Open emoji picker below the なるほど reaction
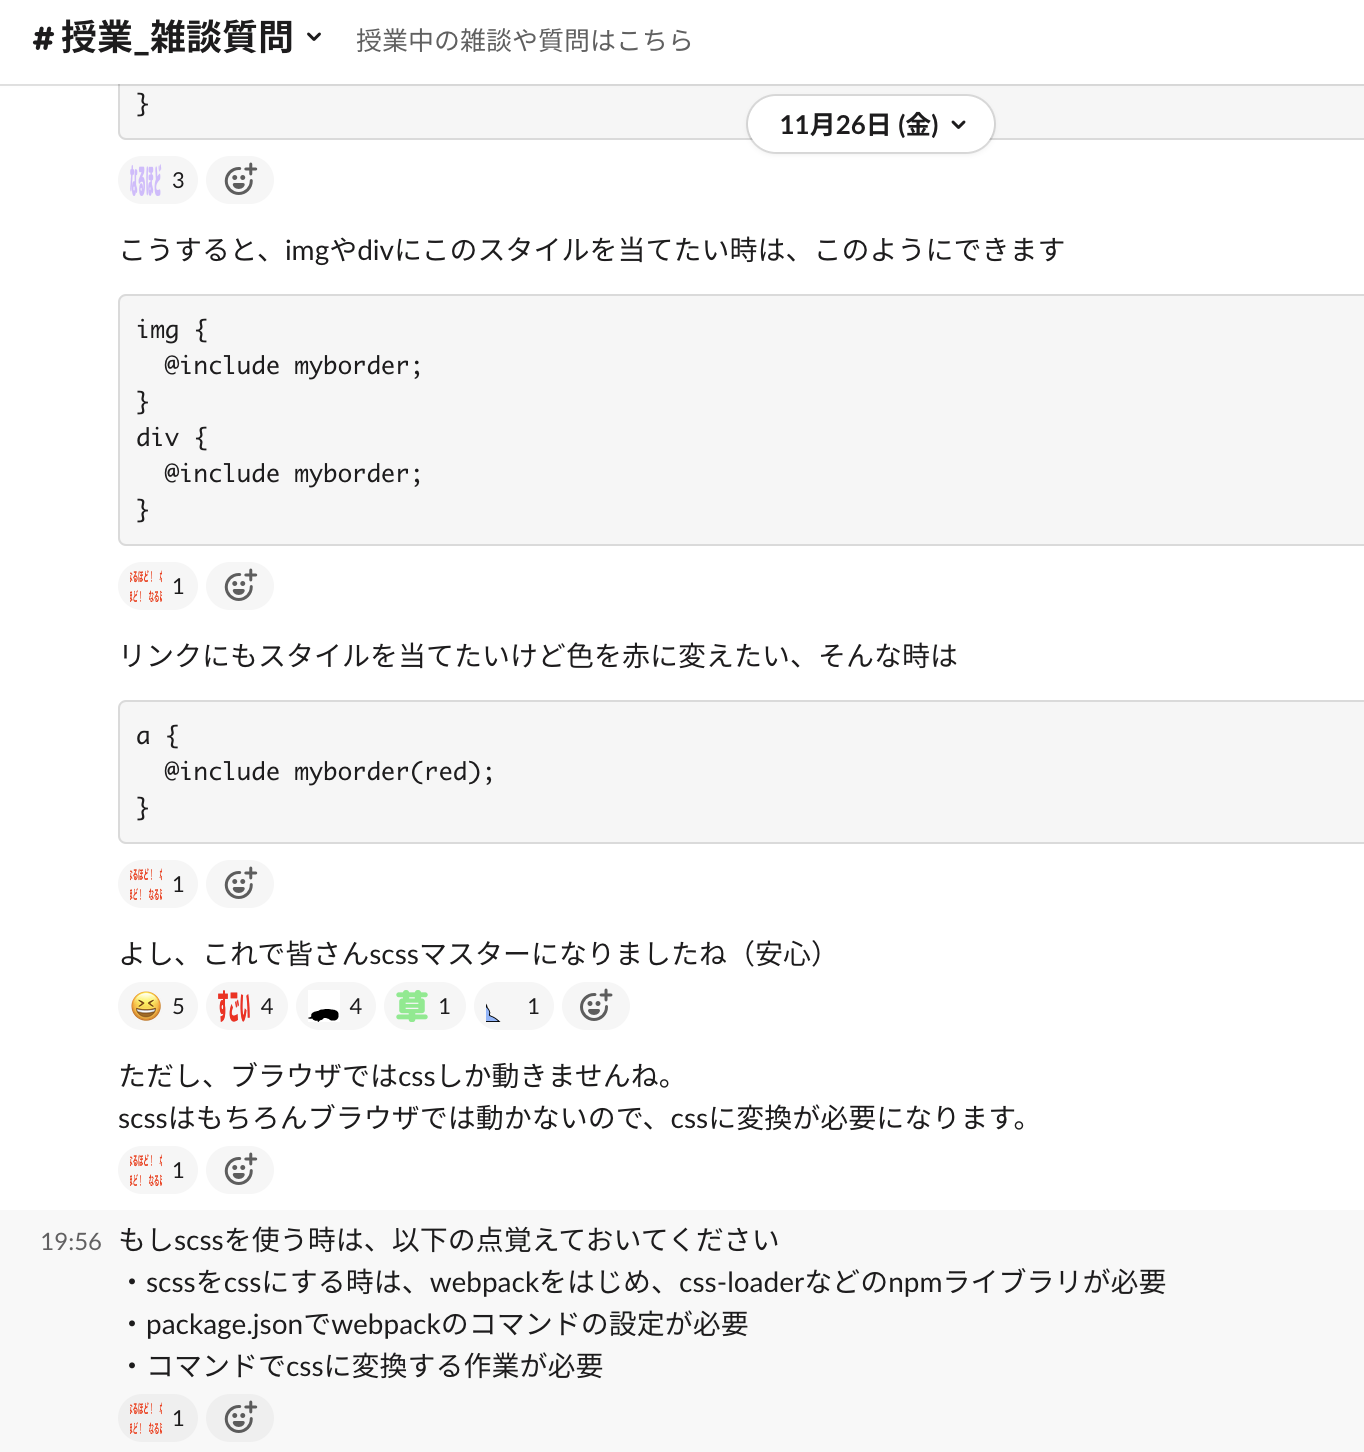Image resolution: width=1364 pixels, height=1452 pixels. (240, 180)
